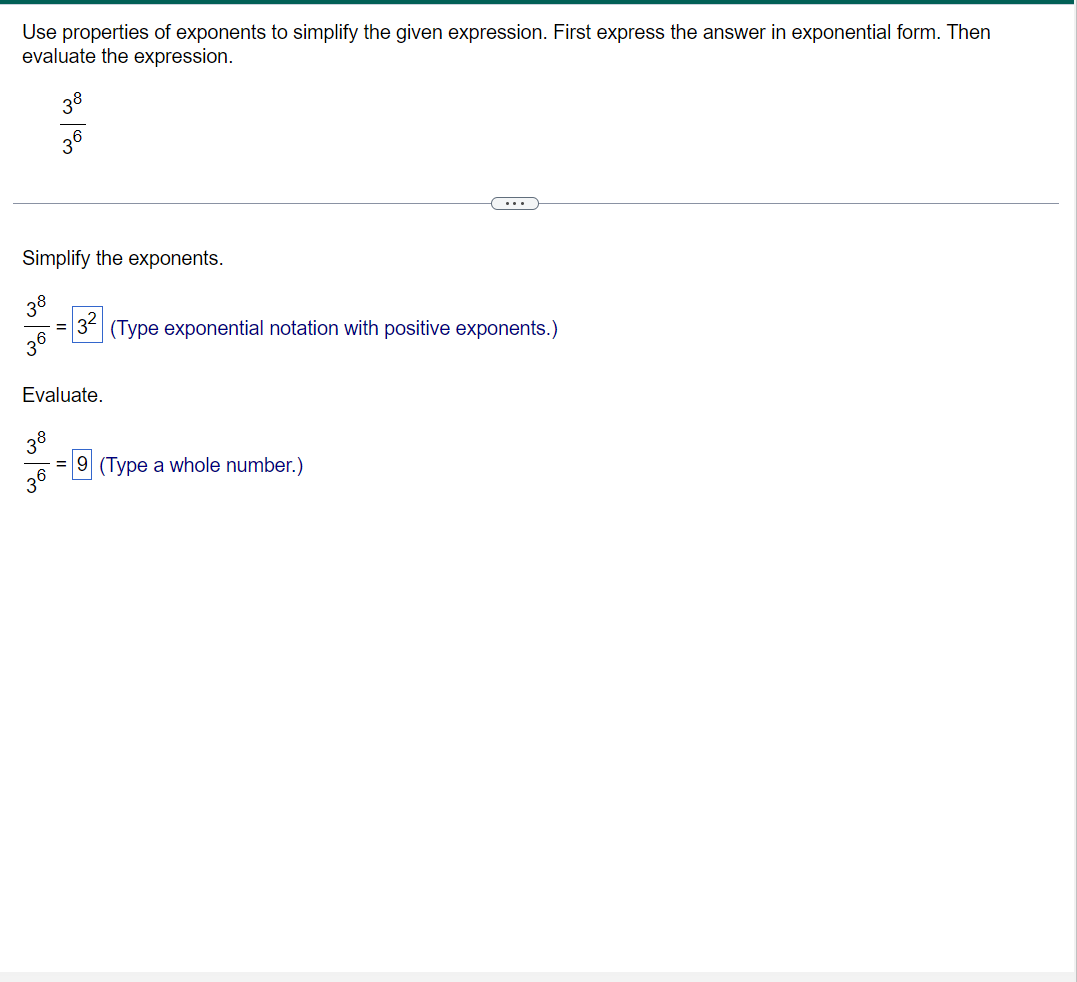Click the exponential form answer box to edit
The height and width of the screenshot is (982, 1077).
pos(86,325)
